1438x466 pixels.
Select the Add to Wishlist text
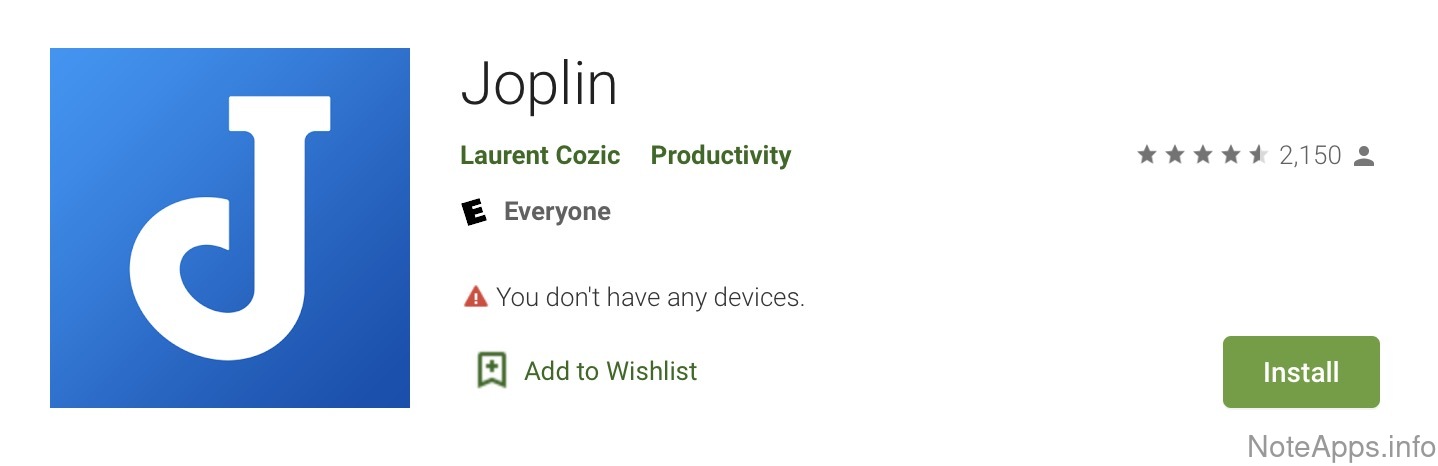610,371
